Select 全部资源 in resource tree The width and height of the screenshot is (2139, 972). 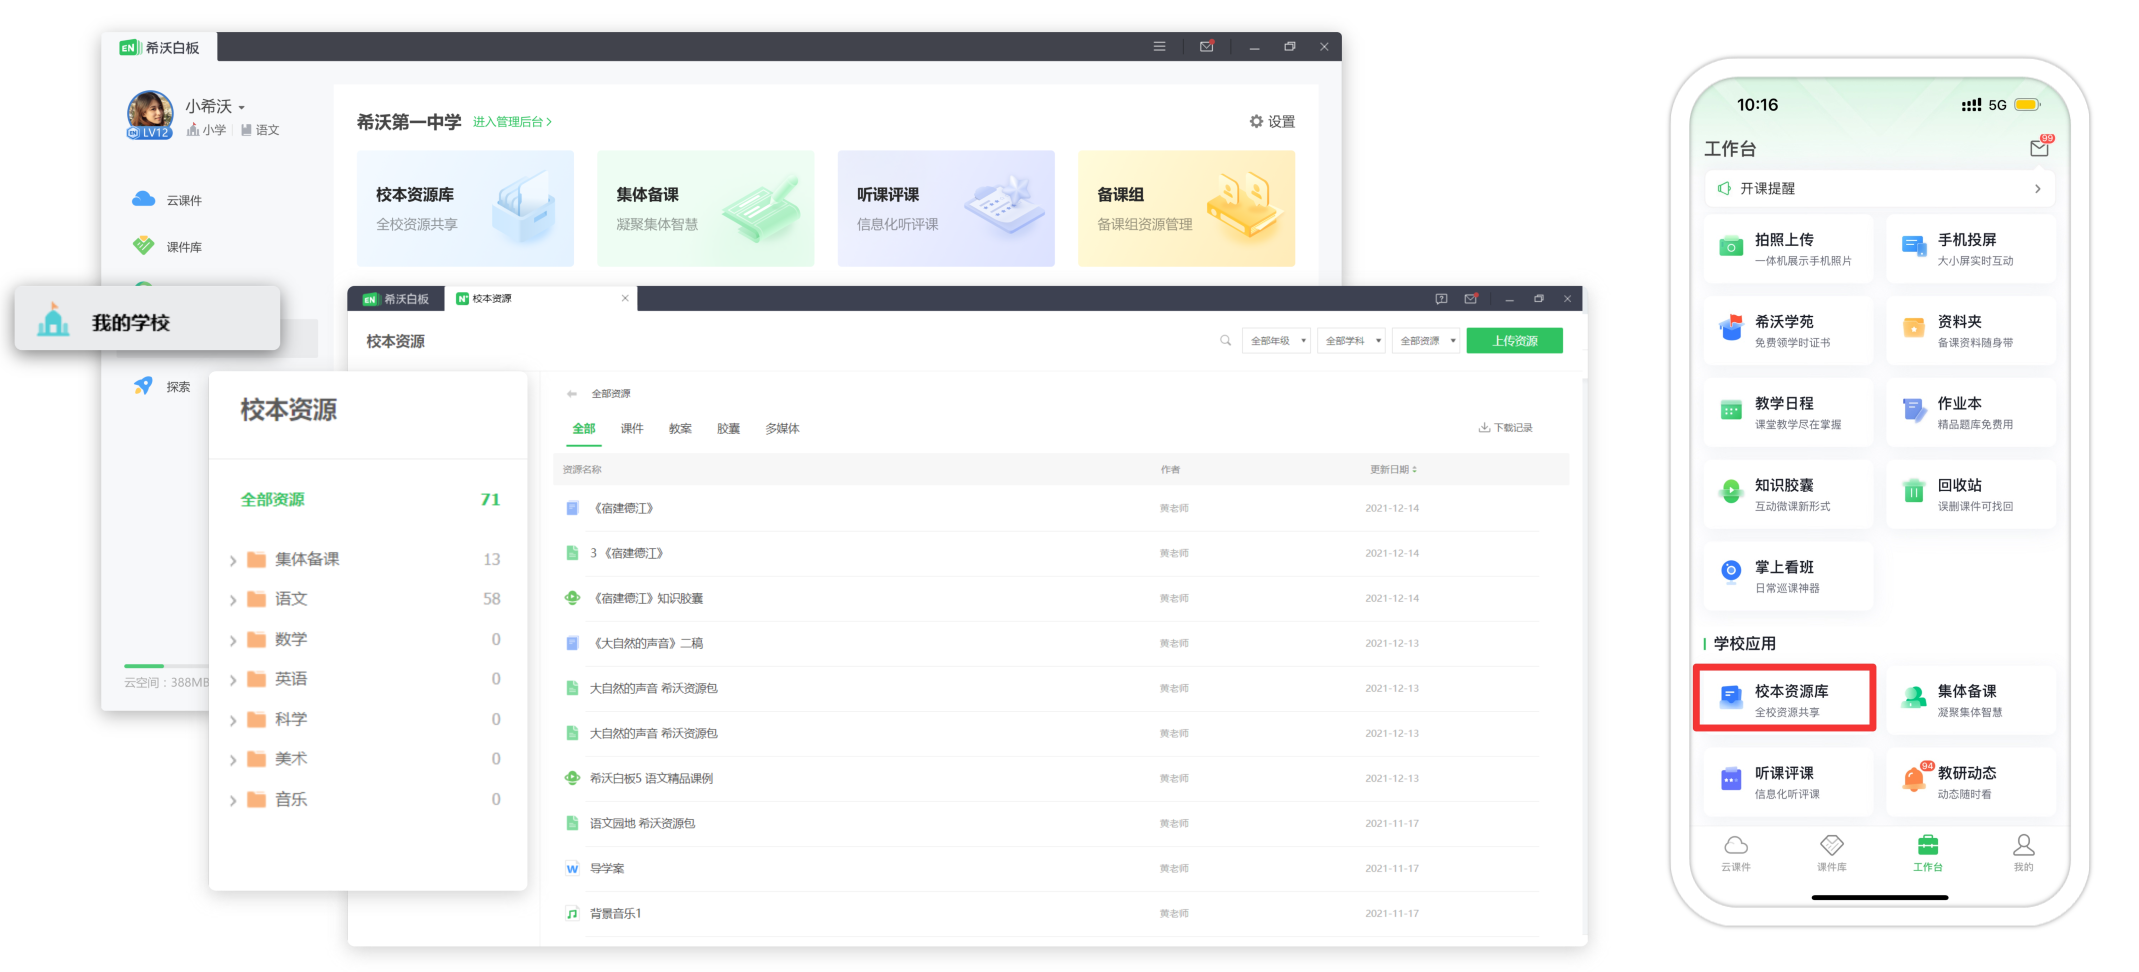click(369, 499)
